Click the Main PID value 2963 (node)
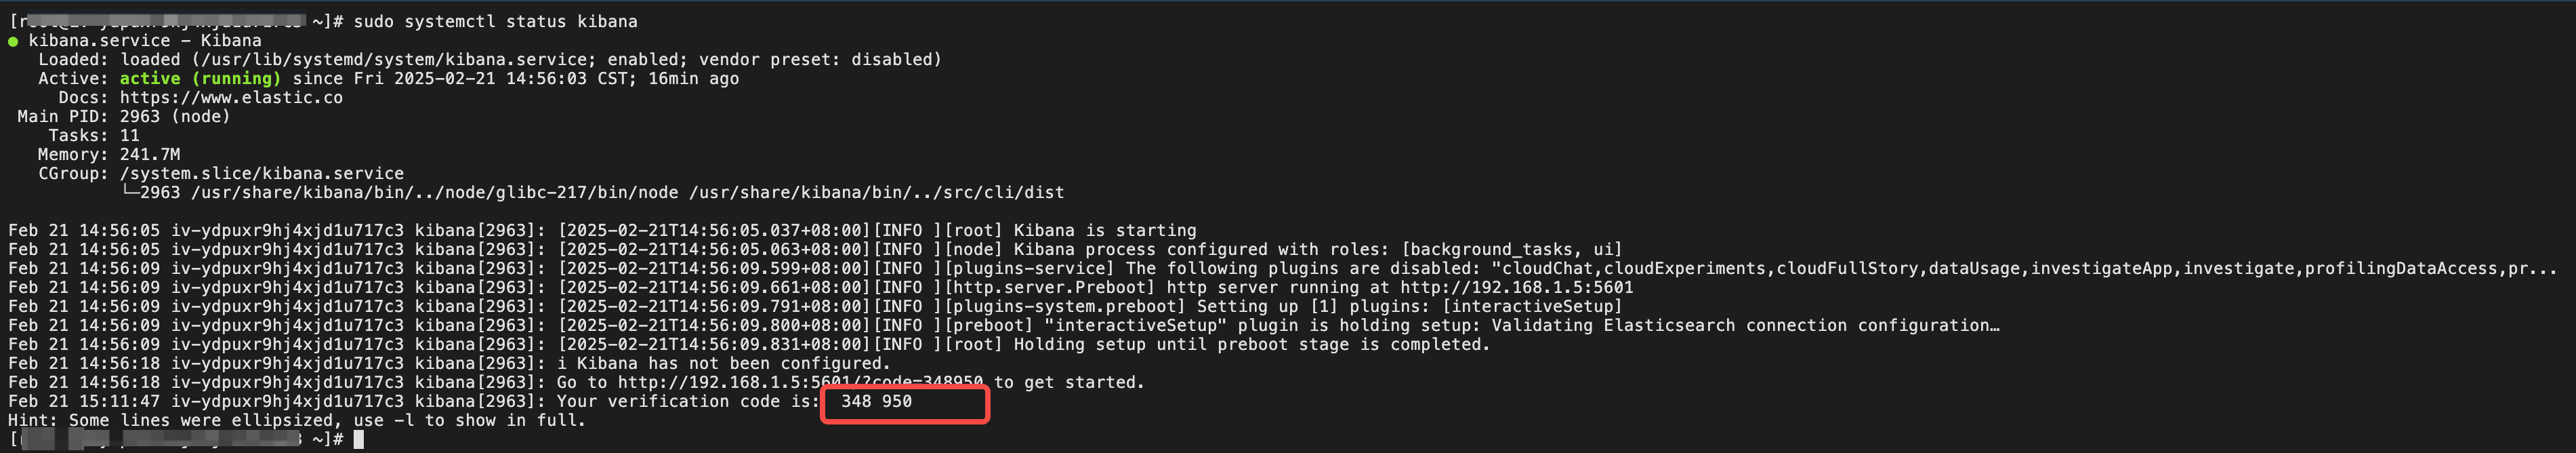 click(175, 116)
